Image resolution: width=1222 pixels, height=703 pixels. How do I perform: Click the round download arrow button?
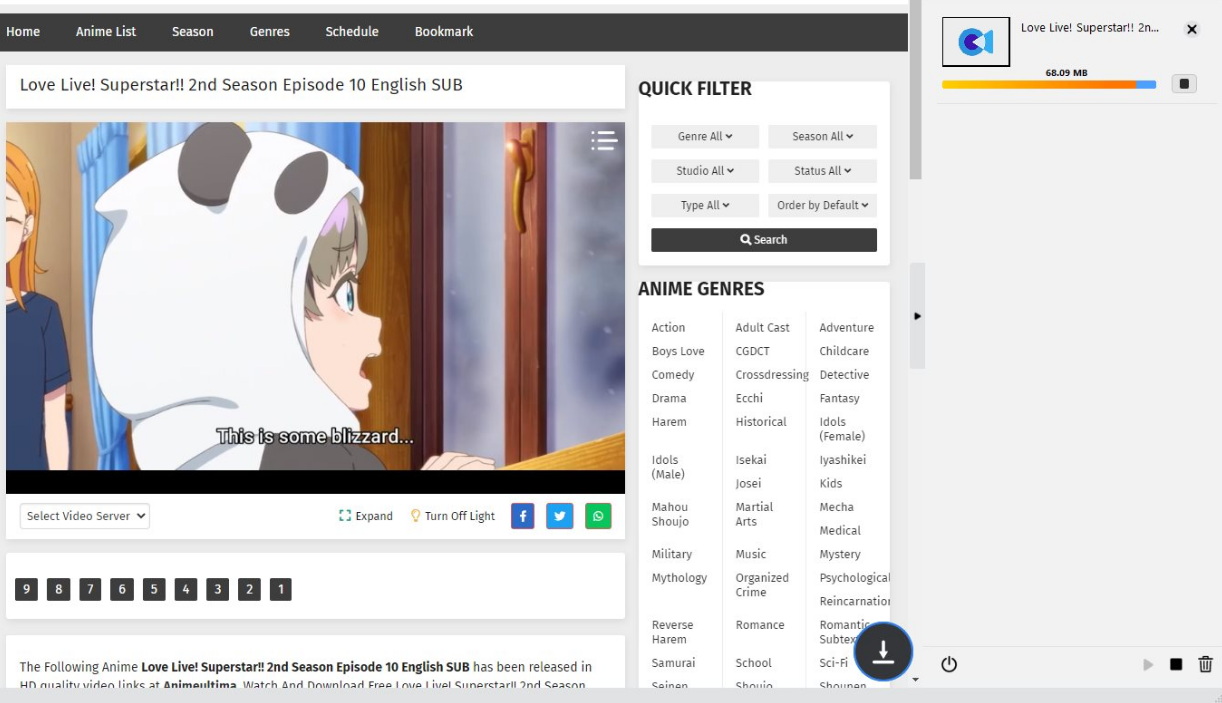coord(883,651)
